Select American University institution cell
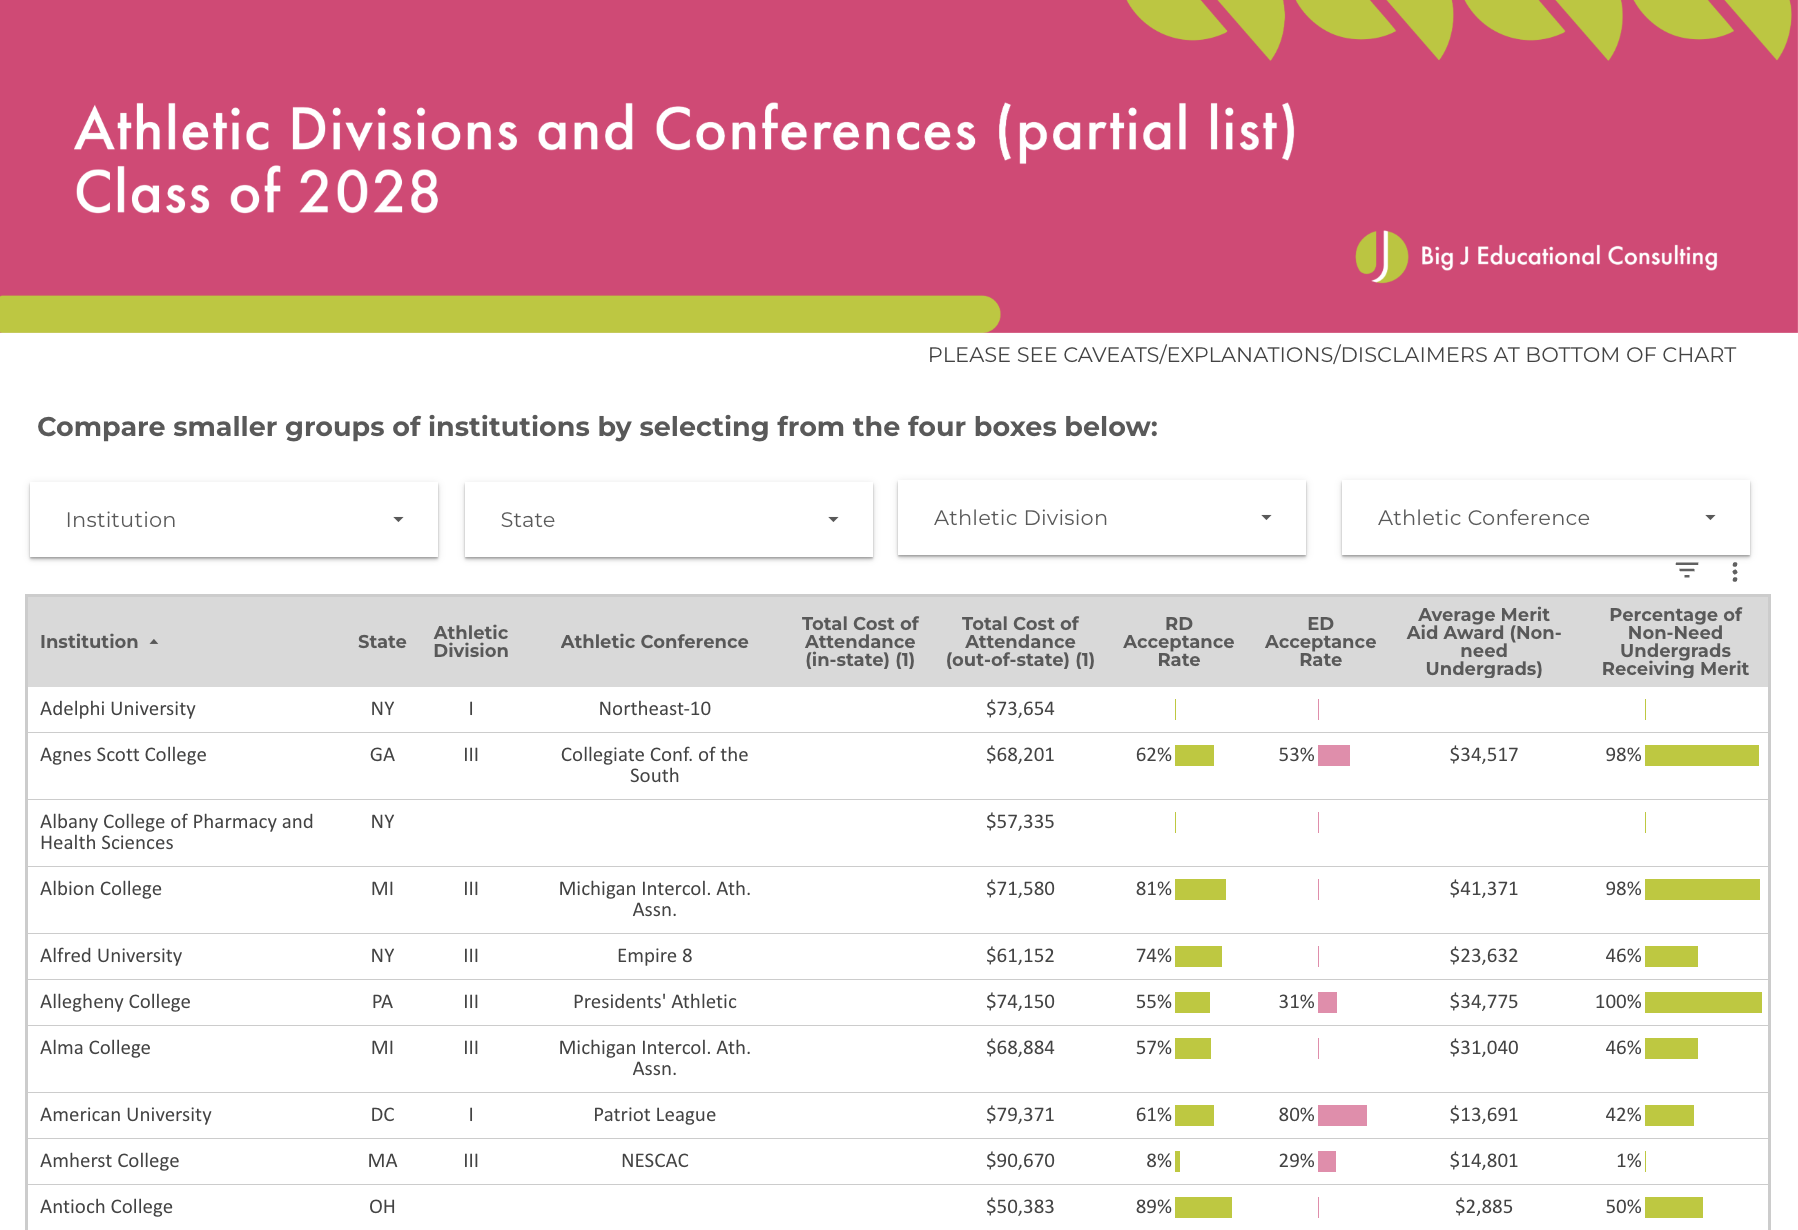The image size is (1798, 1230). (x=126, y=1115)
